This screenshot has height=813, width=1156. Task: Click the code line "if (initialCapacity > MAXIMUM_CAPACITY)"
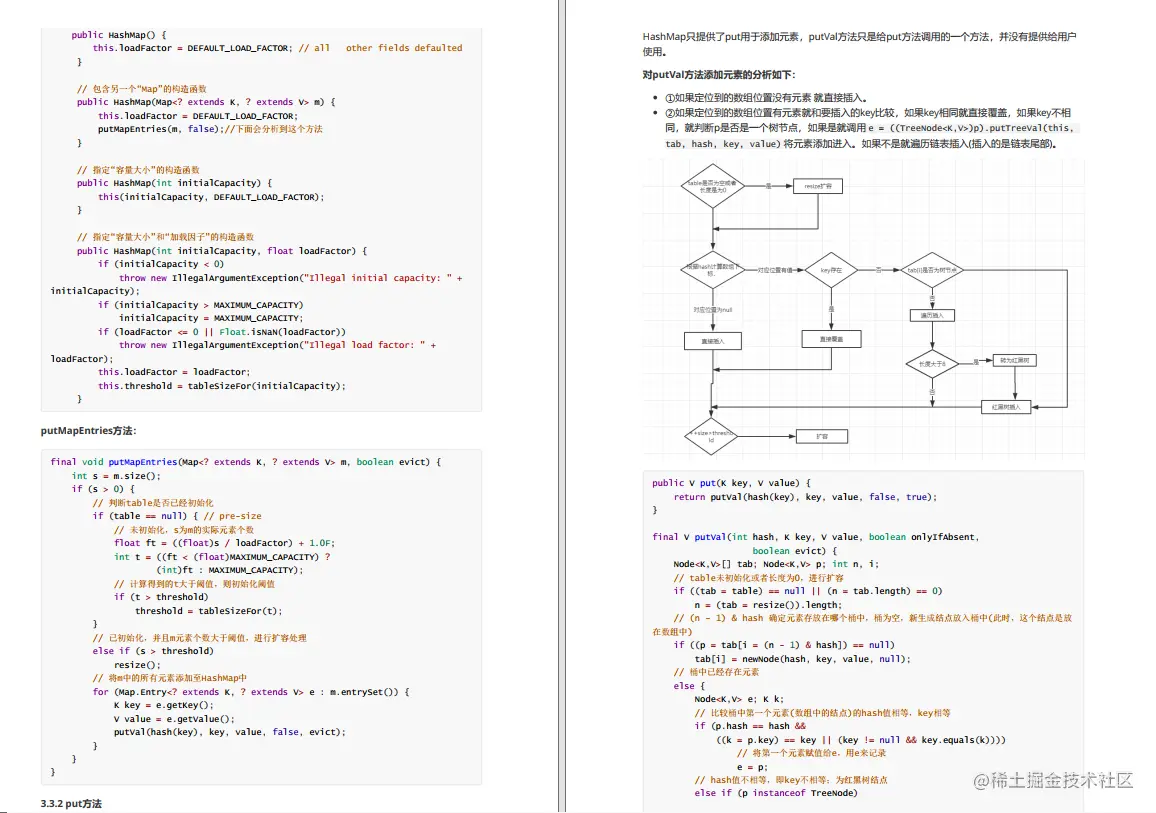click(201, 304)
